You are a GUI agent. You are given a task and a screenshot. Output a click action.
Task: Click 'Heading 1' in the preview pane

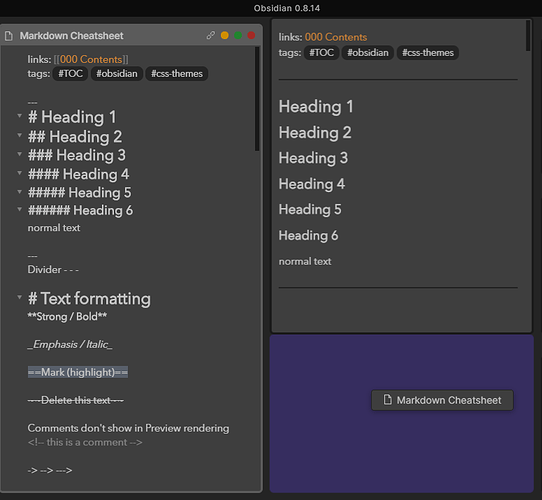pyautogui.click(x=316, y=106)
